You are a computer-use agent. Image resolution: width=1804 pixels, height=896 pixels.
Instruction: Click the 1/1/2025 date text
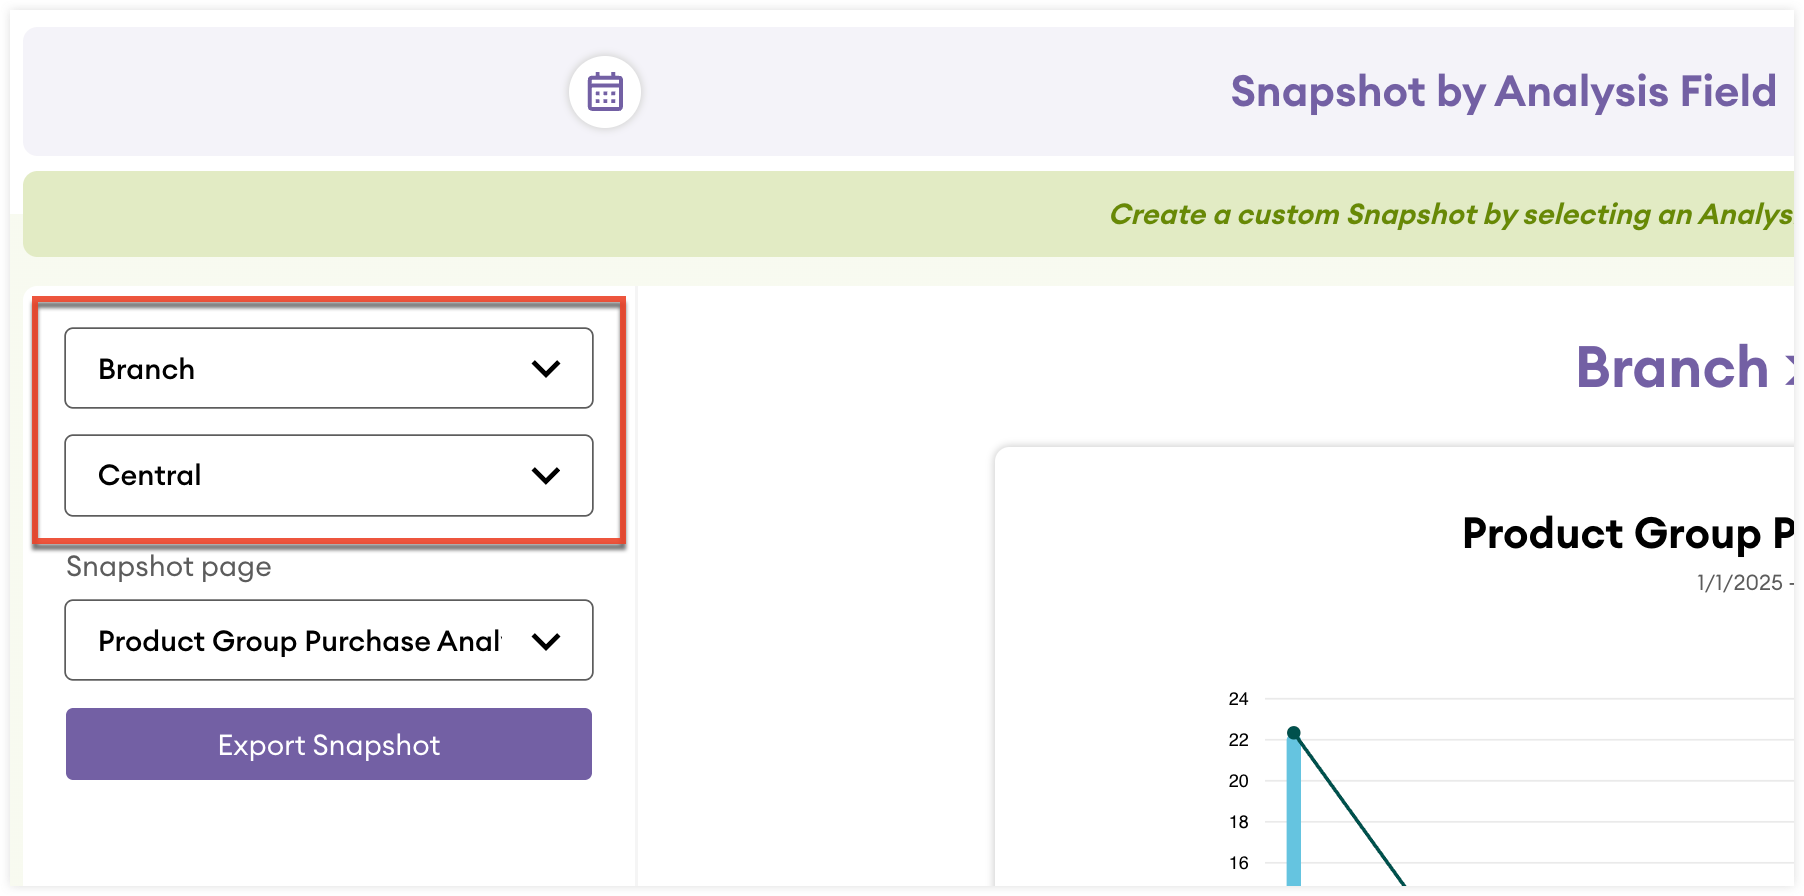click(x=1740, y=582)
